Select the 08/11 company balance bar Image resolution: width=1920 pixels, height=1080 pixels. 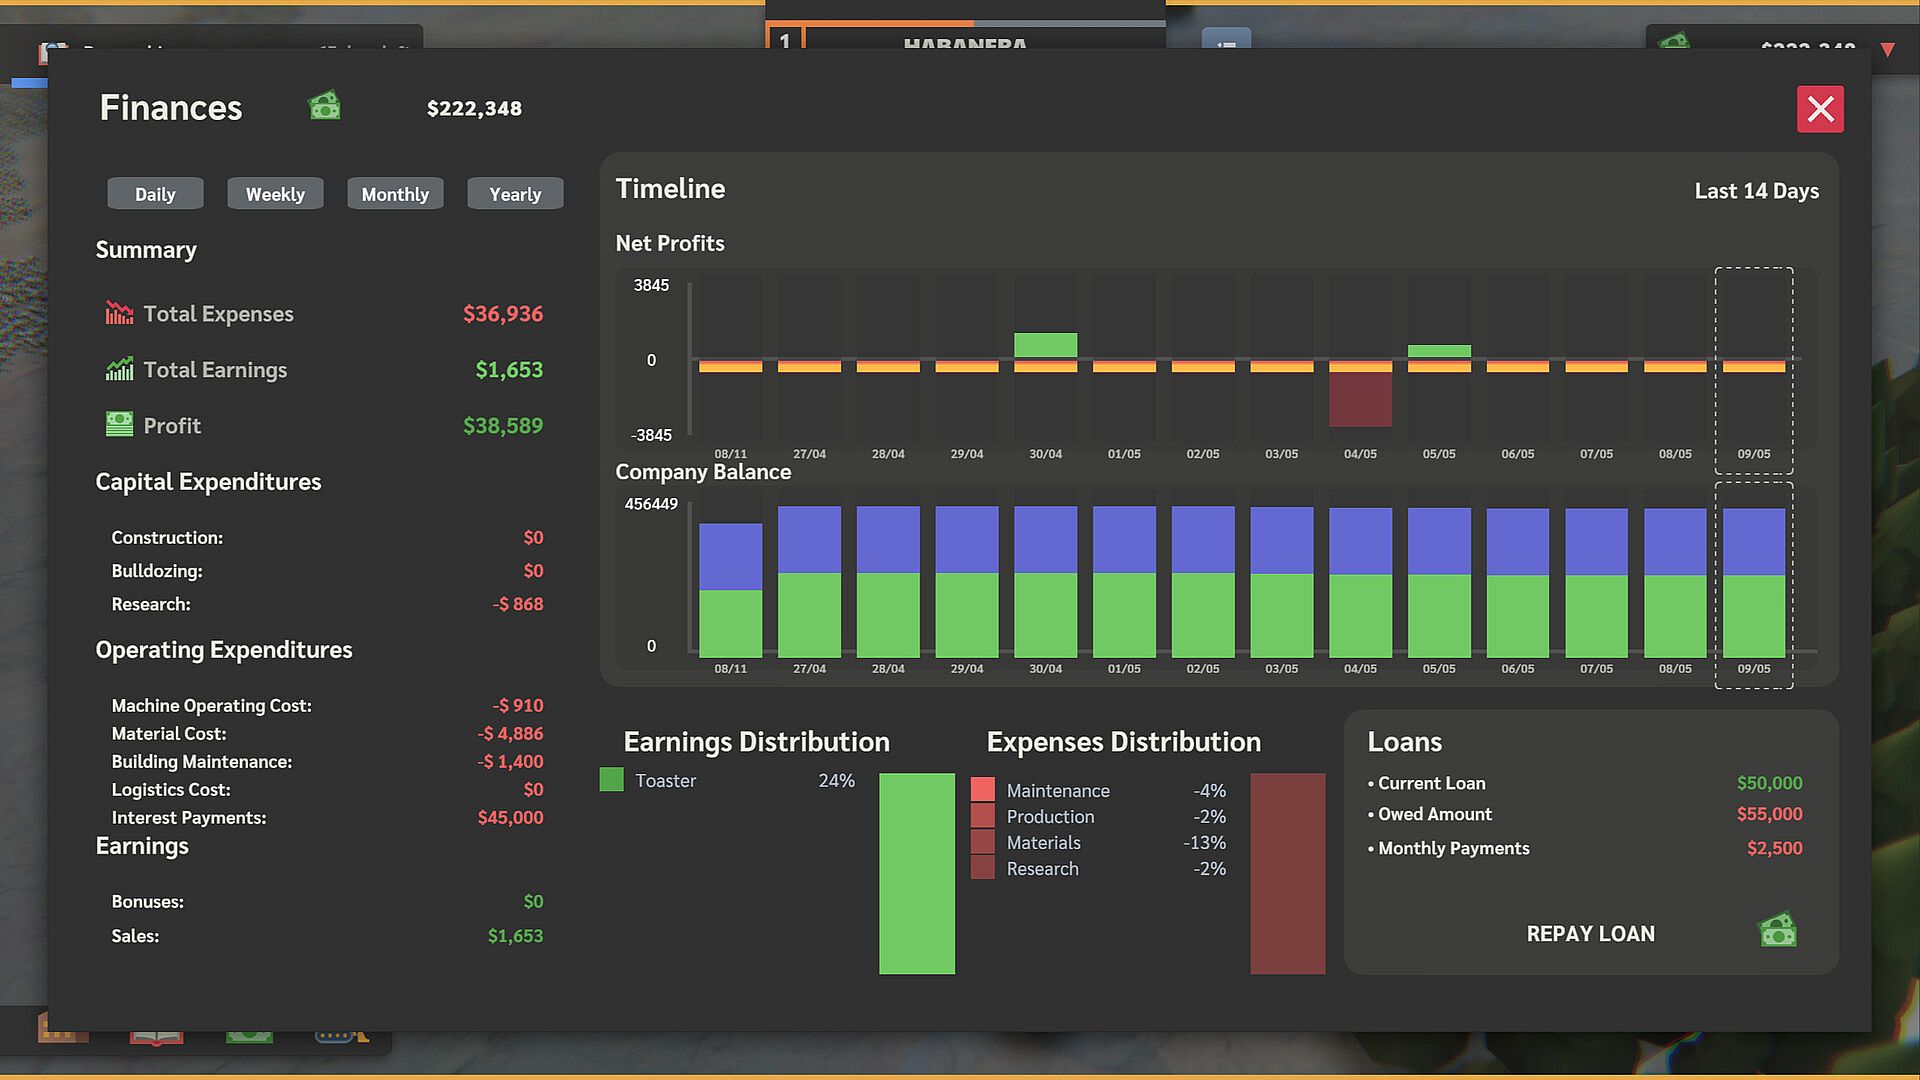[x=730, y=590]
